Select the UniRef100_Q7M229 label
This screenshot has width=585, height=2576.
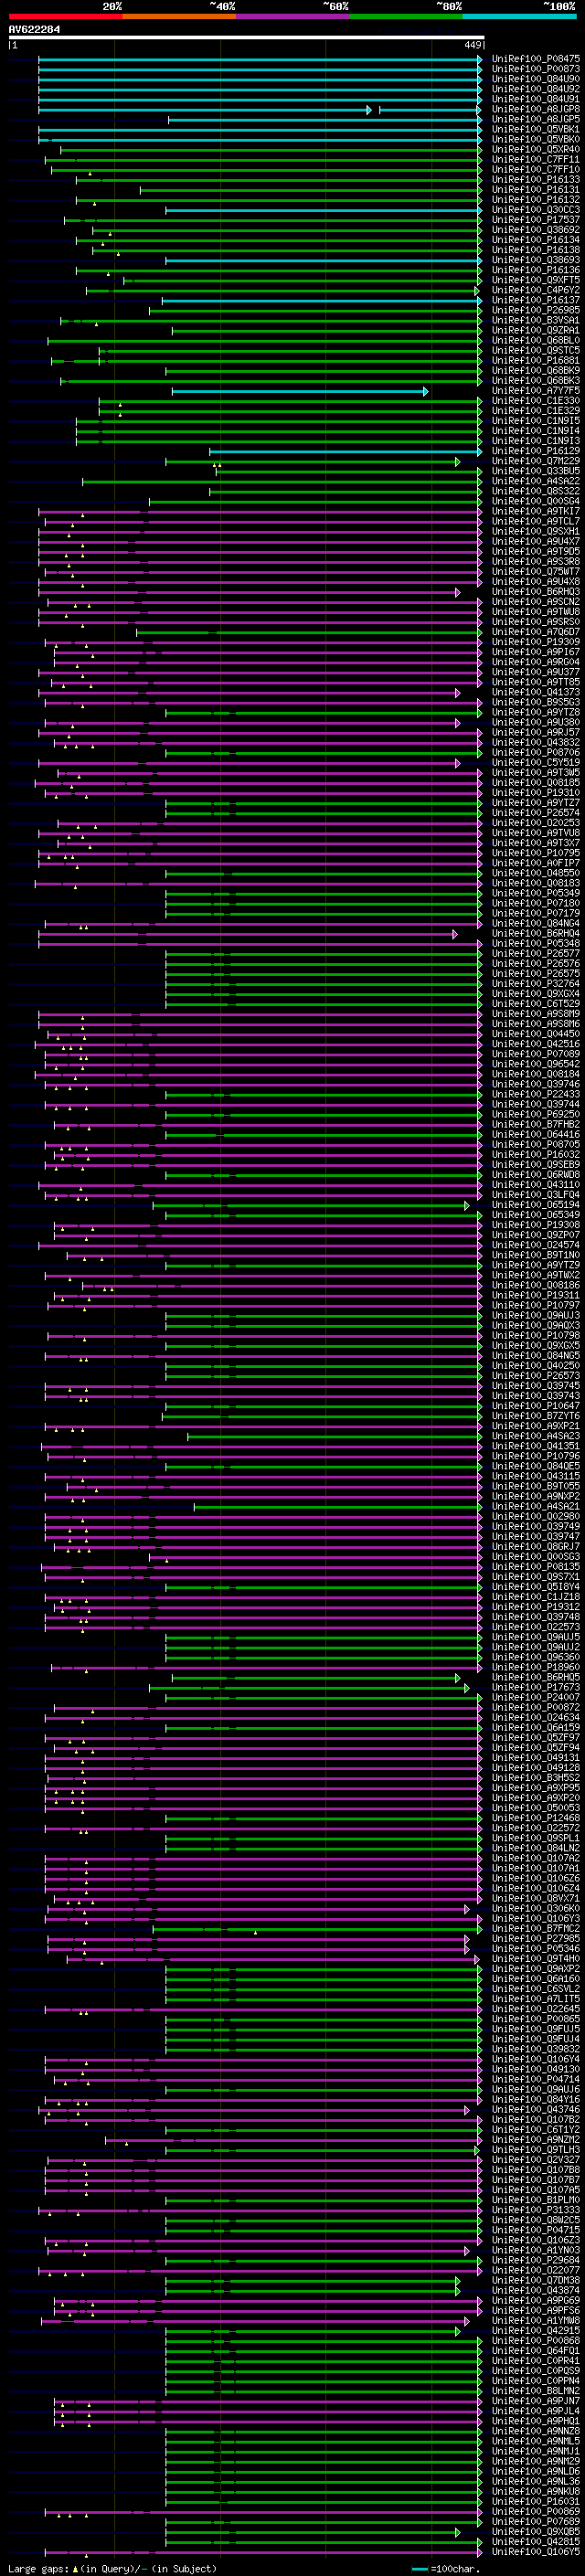[x=535, y=461]
